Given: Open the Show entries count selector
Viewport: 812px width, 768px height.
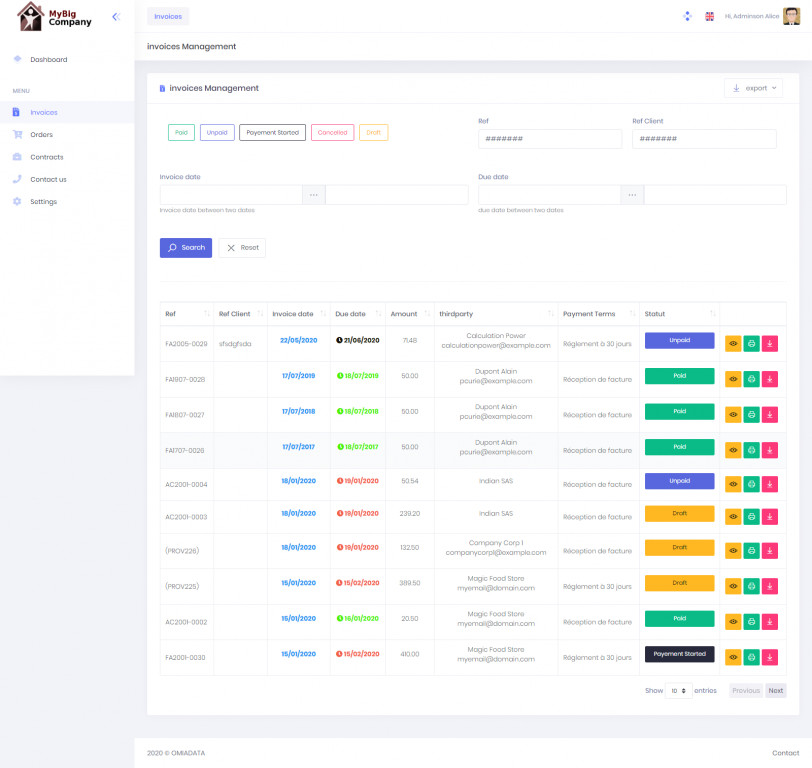Looking at the screenshot, I should coord(679,691).
